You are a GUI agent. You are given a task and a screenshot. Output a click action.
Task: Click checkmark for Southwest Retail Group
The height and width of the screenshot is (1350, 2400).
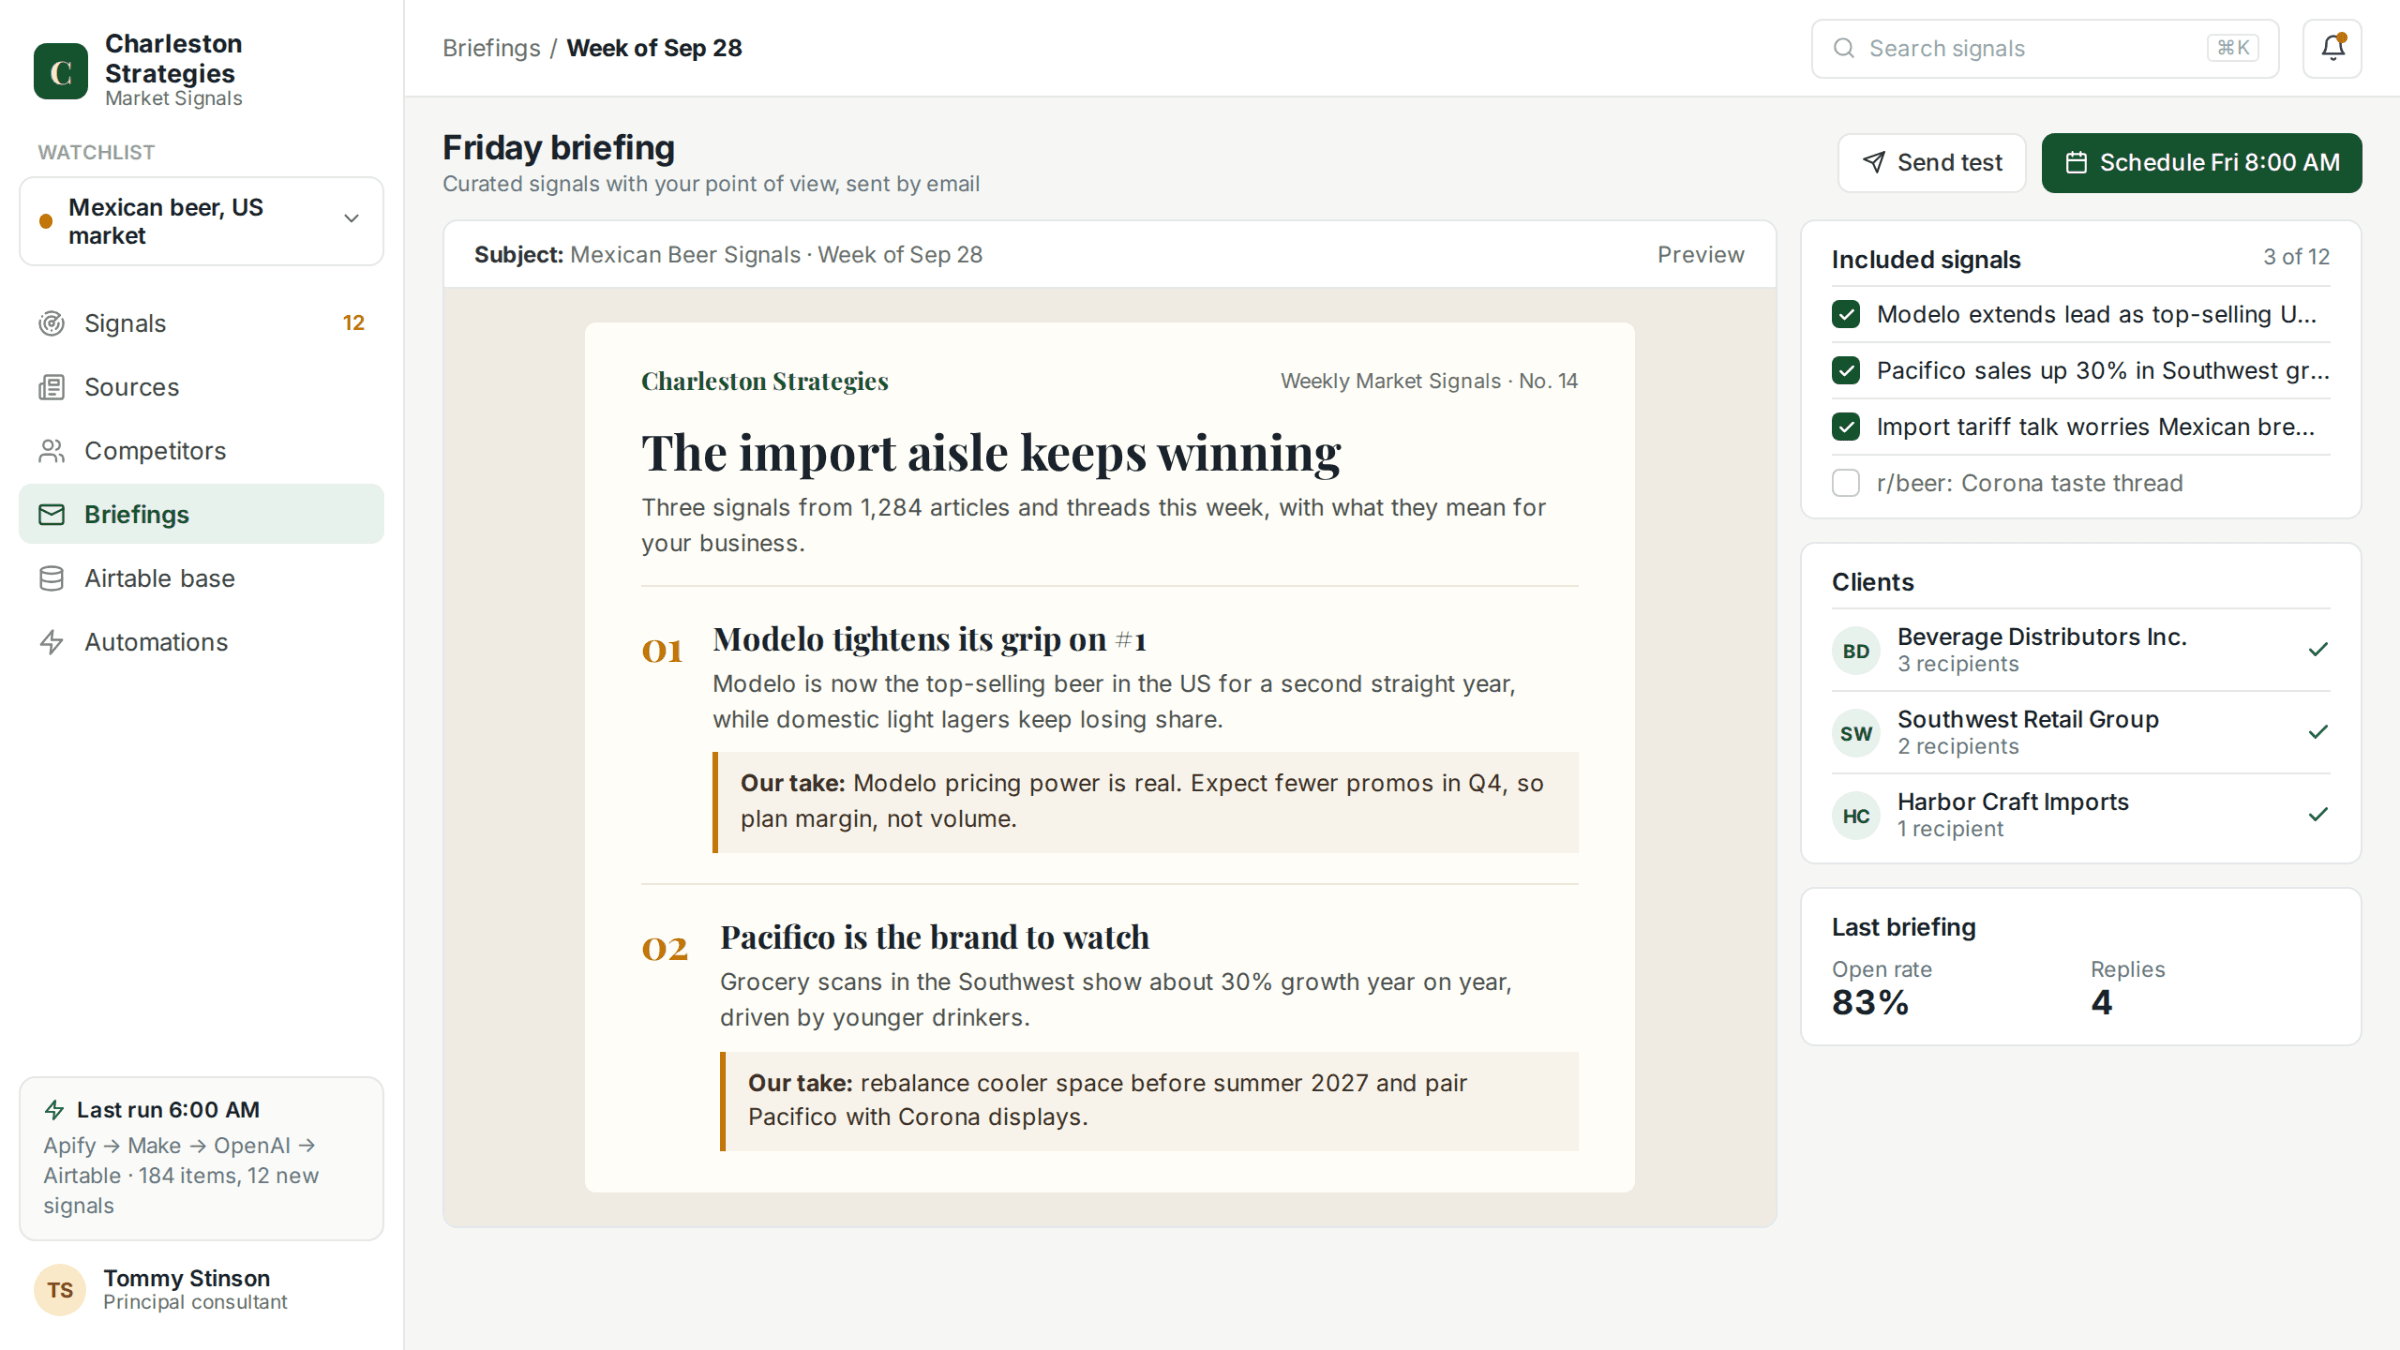[2318, 732]
